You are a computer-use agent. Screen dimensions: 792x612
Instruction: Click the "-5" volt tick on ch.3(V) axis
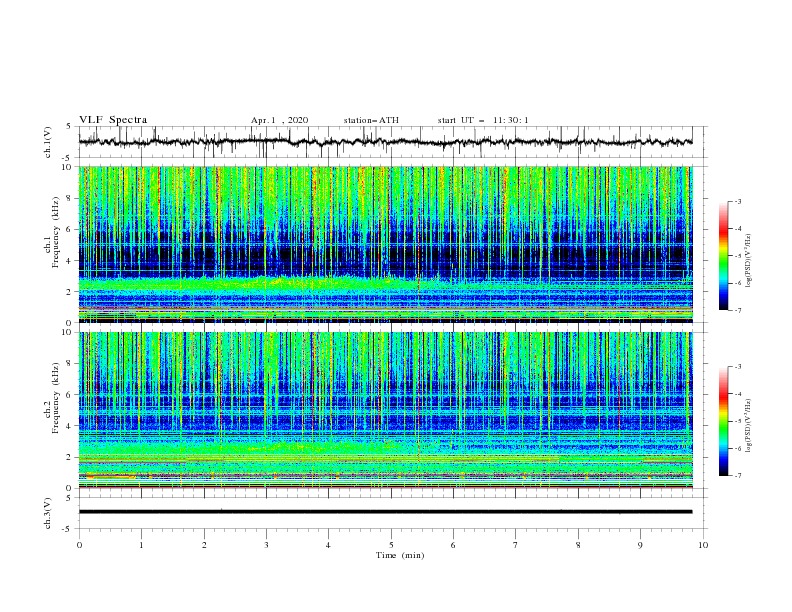pos(68,529)
